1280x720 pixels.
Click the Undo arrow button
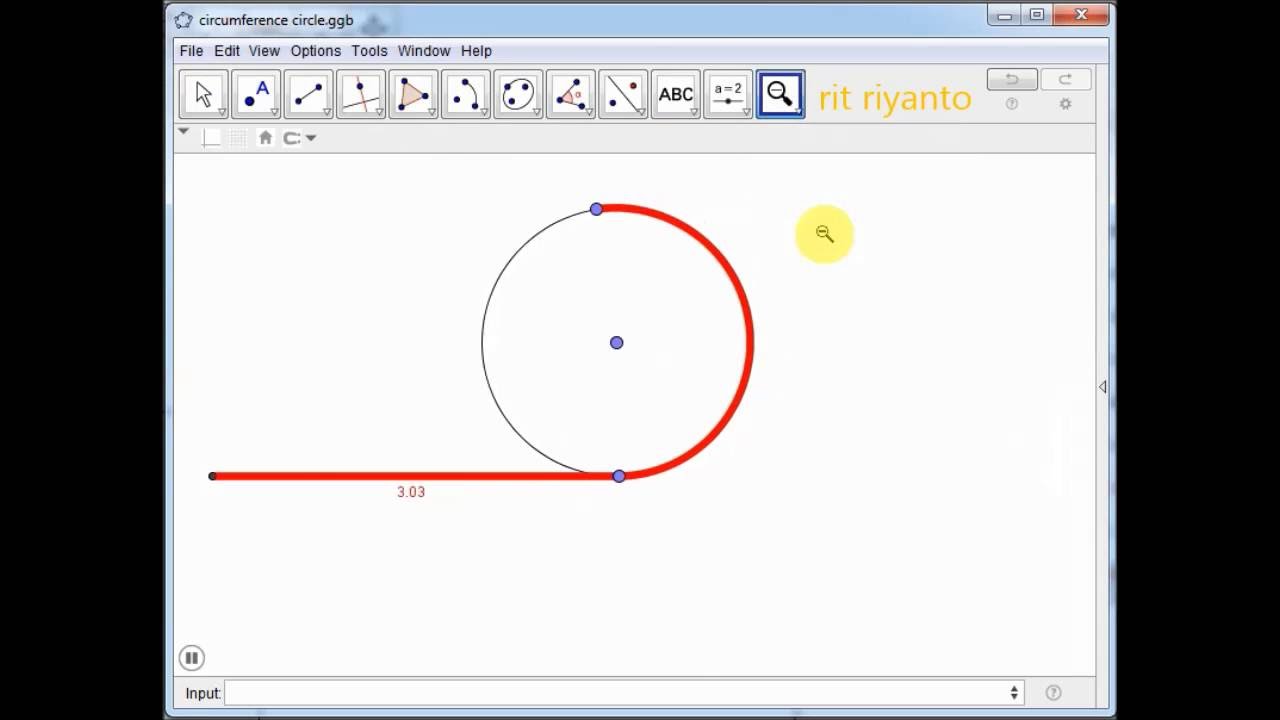[x=1011, y=79]
